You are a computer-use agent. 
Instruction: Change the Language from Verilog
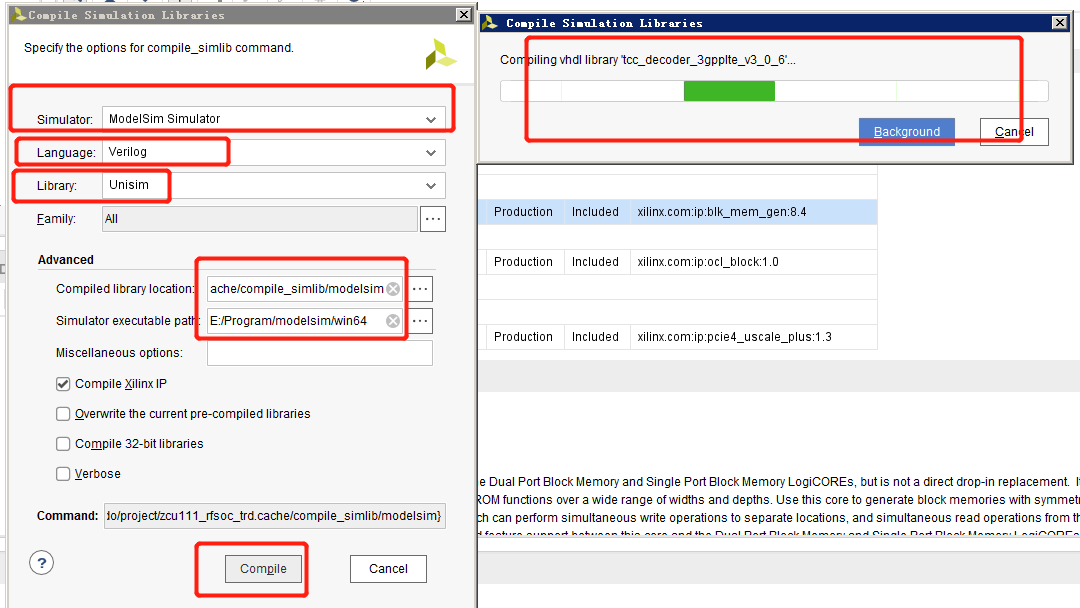[x=430, y=152]
